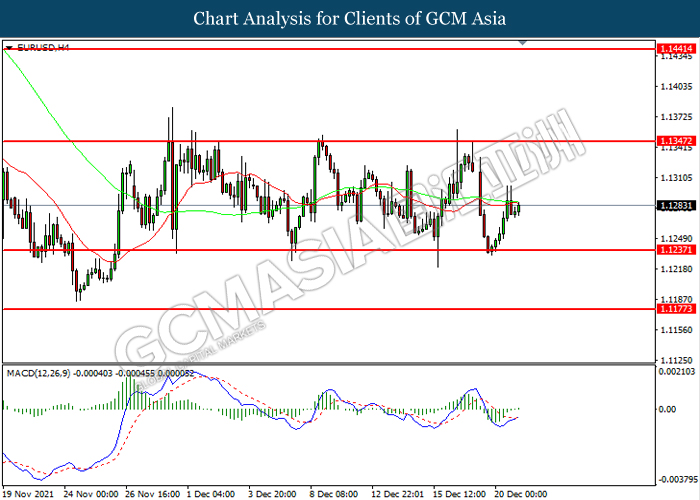This screenshot has width=700, height=500.
Task: Click the chart shift triangle marker at top
Action: click(523, 43)
